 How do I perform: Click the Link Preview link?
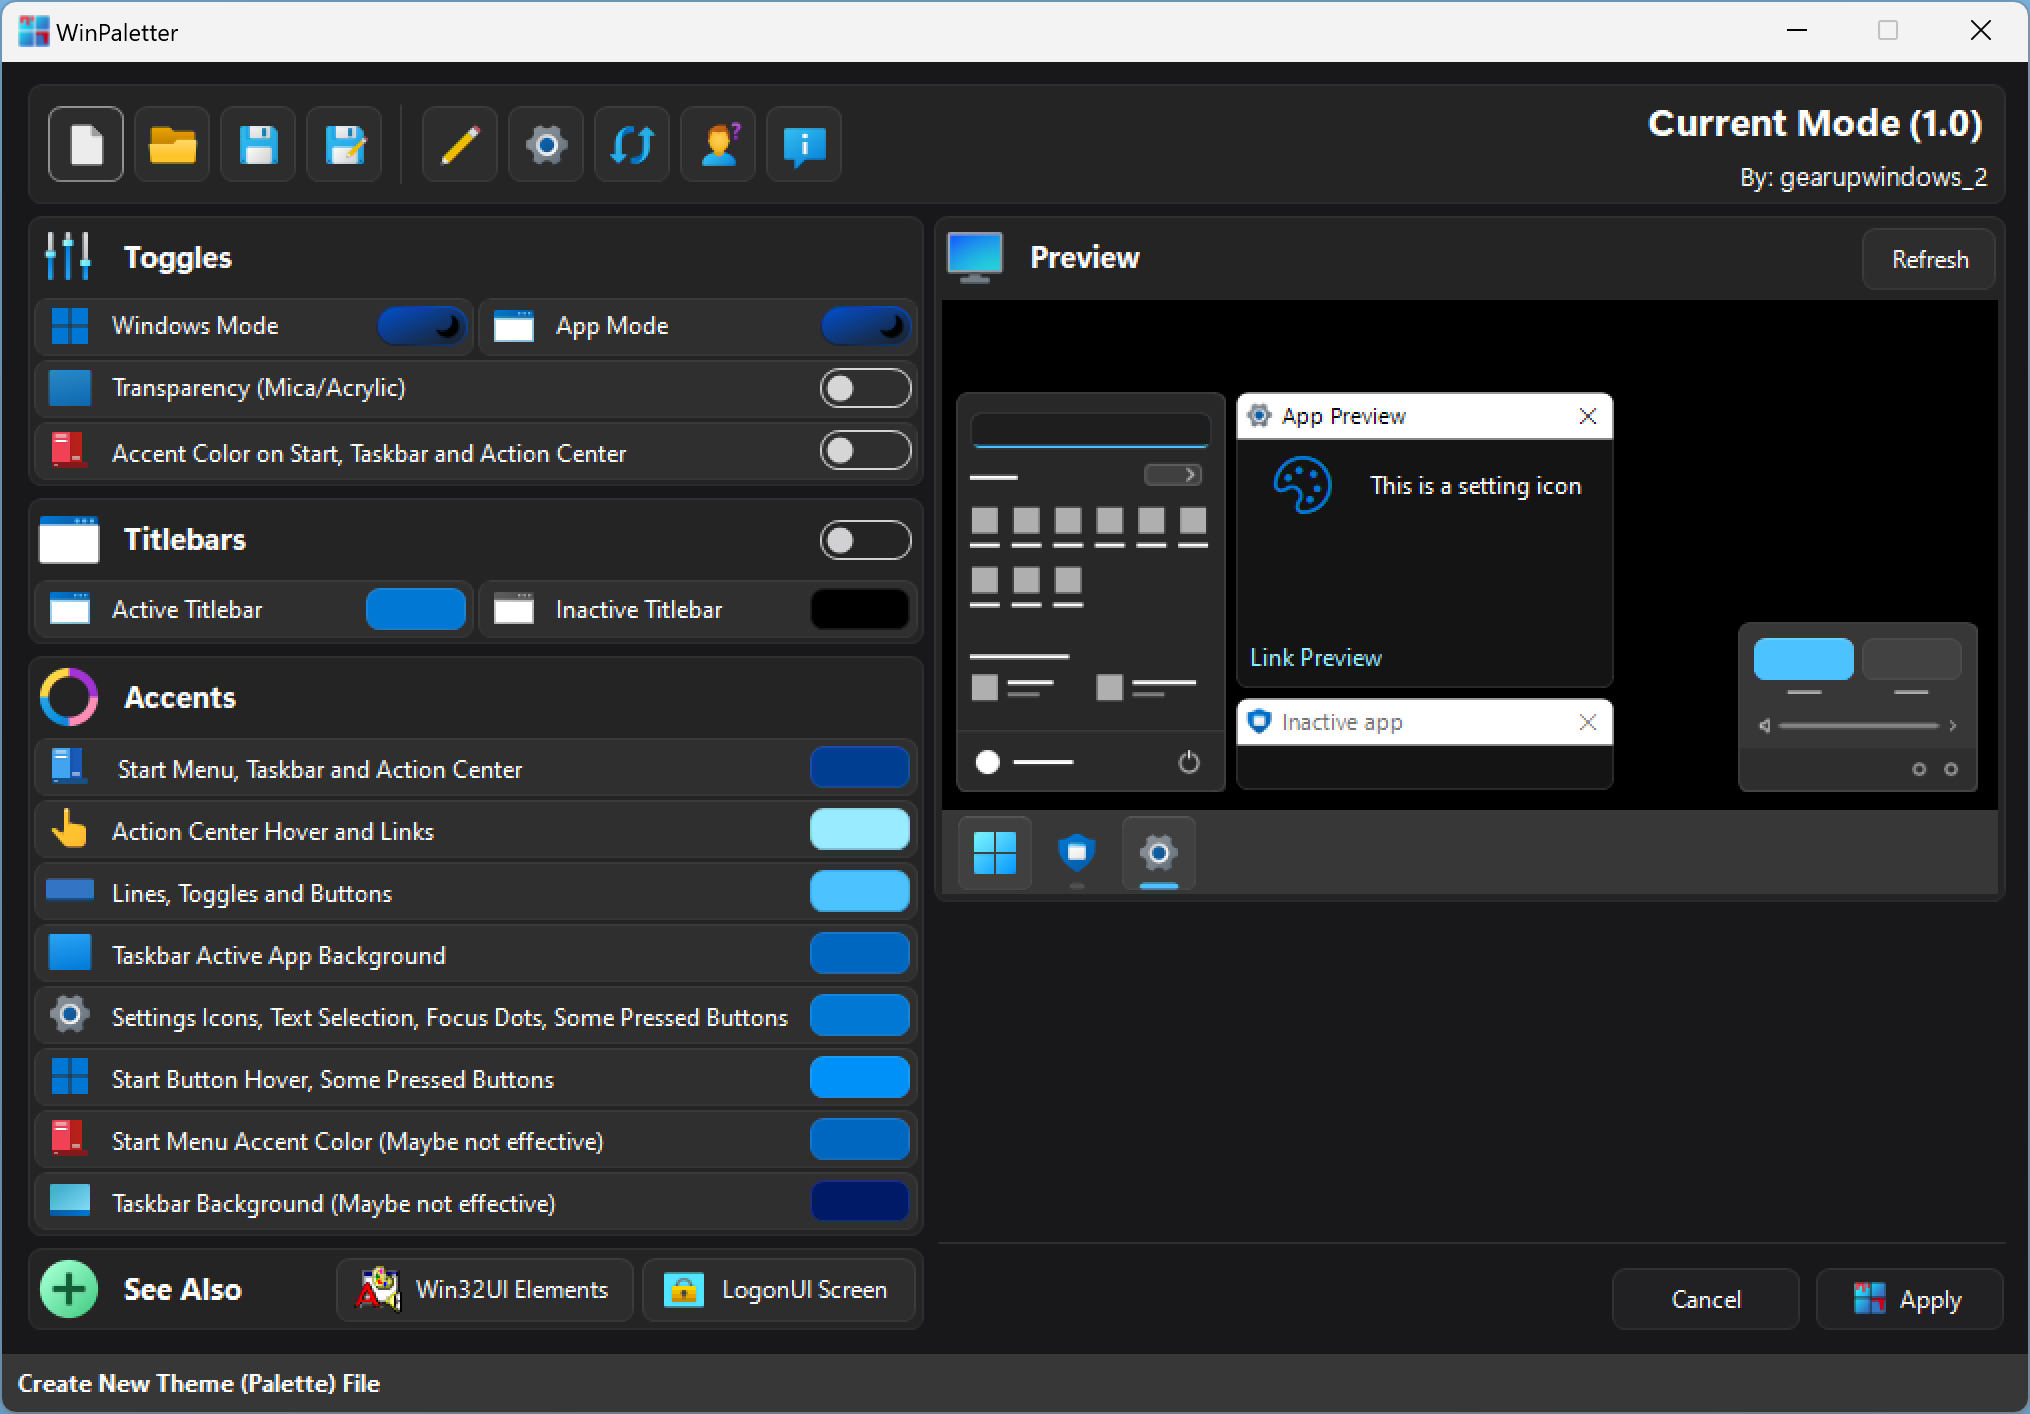coord(1316,658)
